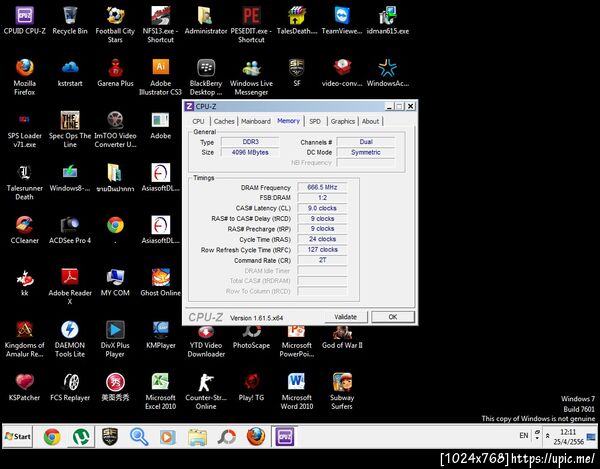Open Windows Explorer folder on taskbar

197,436
